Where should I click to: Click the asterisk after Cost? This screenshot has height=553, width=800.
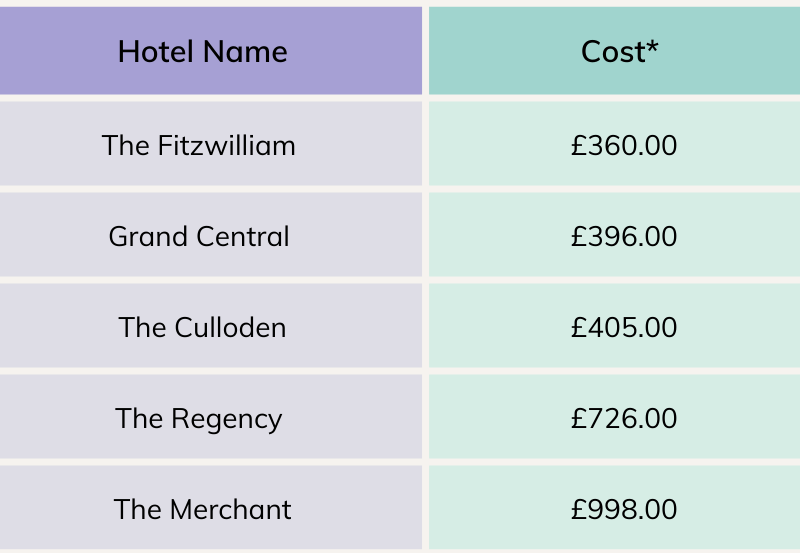[x=653, y=47]
